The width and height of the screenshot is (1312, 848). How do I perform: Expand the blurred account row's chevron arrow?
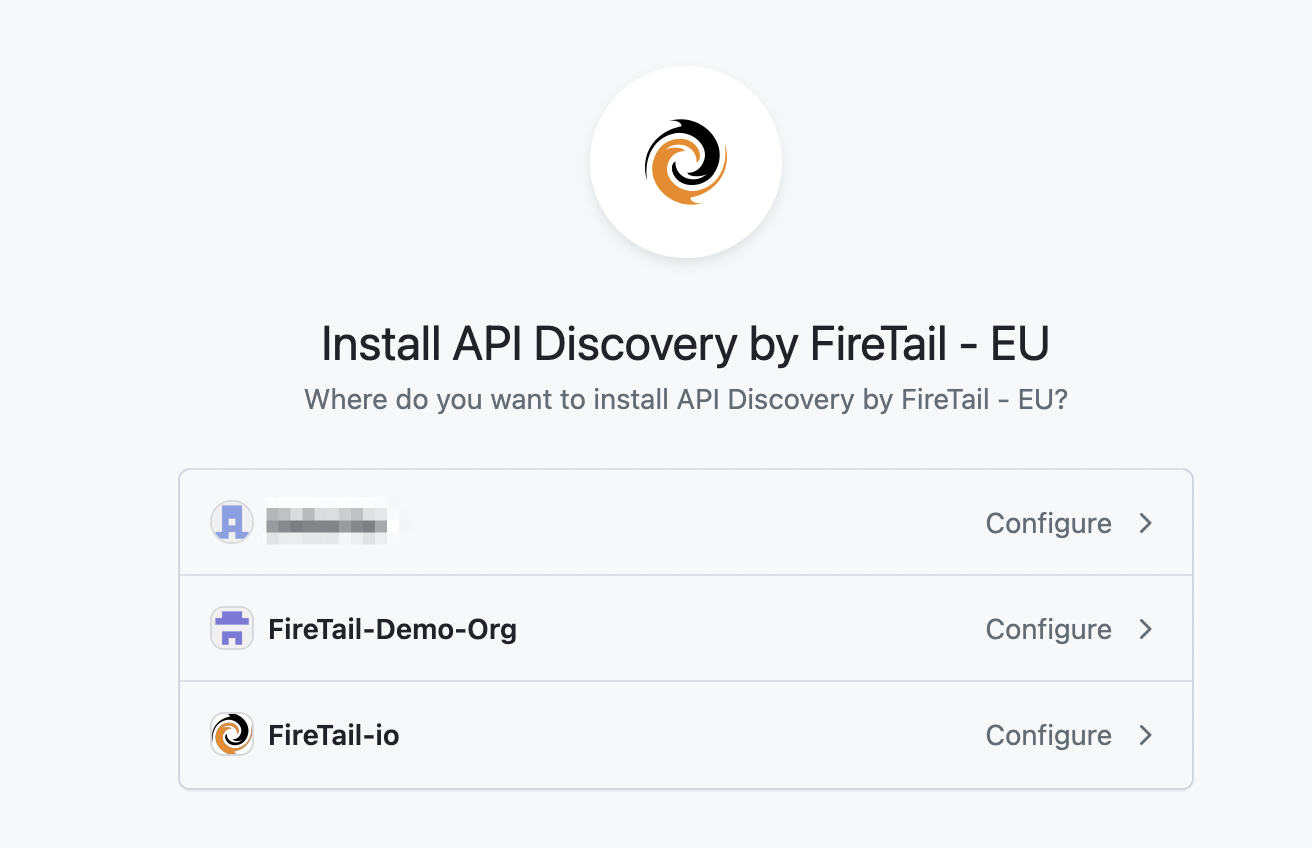pos(1146,523)
